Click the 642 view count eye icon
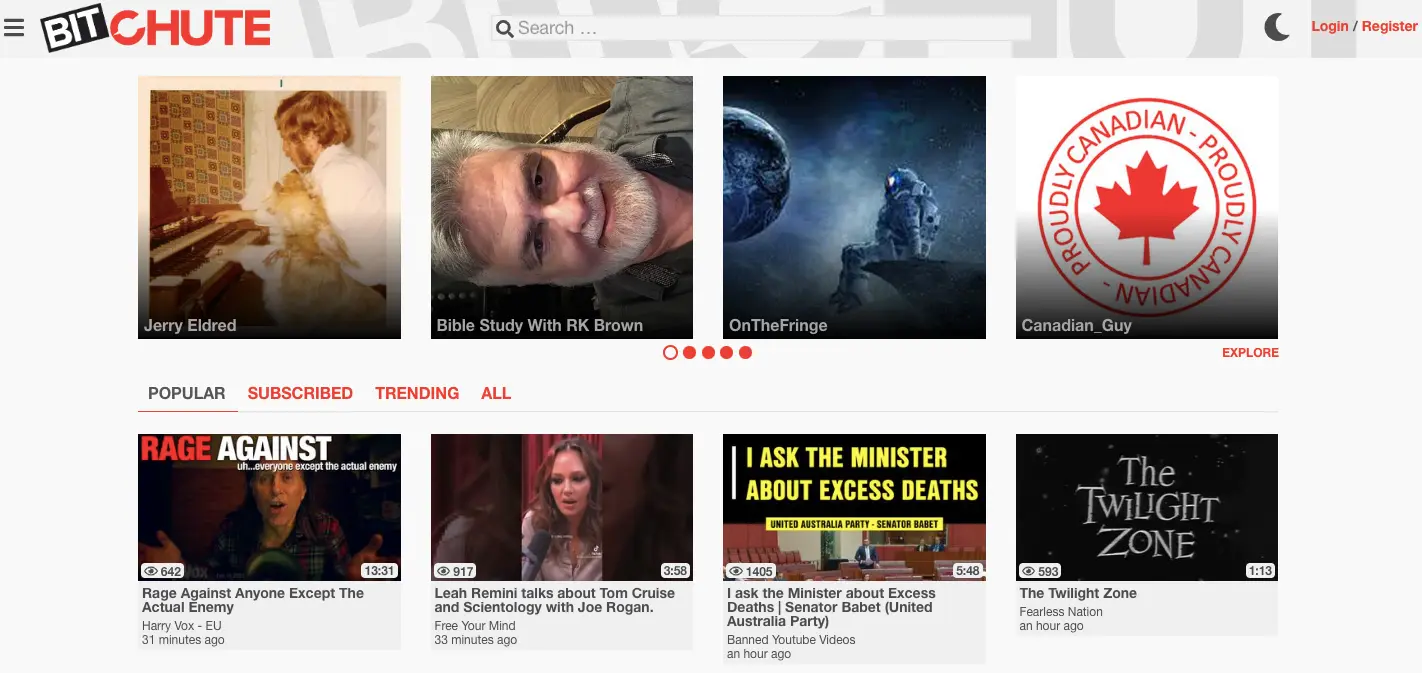The height and width of the screenshot is (673, 1422). (151, 571)
